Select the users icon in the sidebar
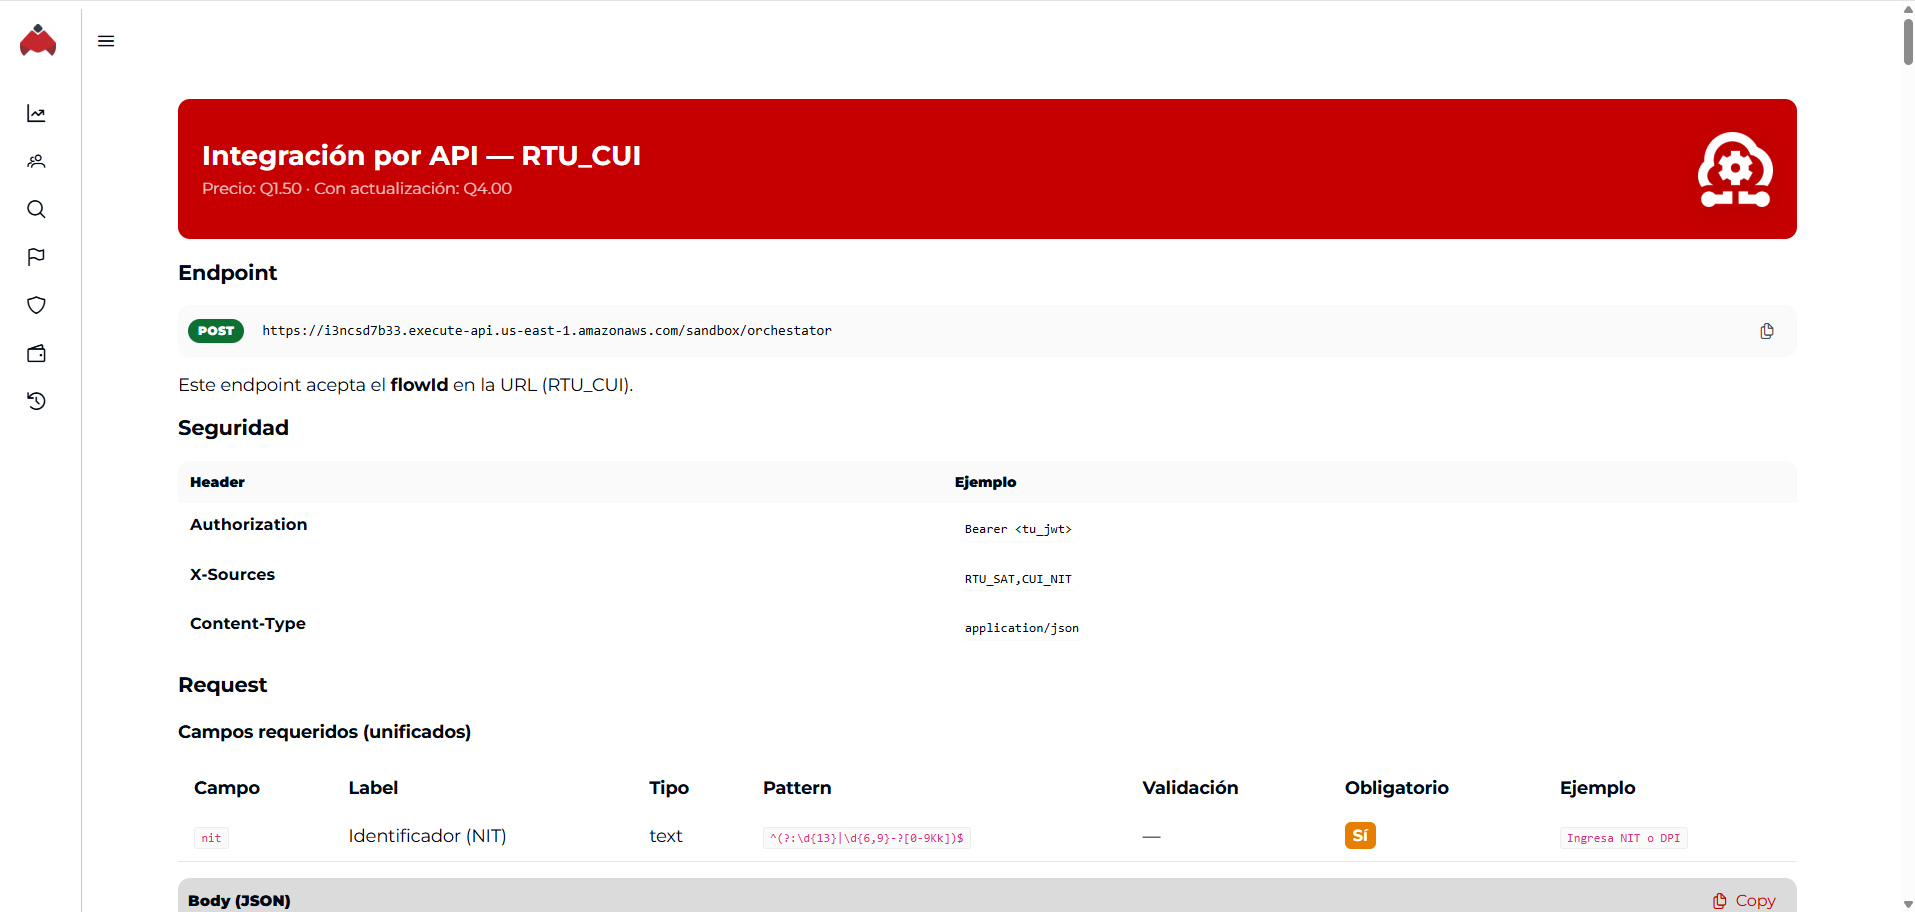The width and height of the screenshot is (1915, 912). pyautogui.click(x=36, y=161)
